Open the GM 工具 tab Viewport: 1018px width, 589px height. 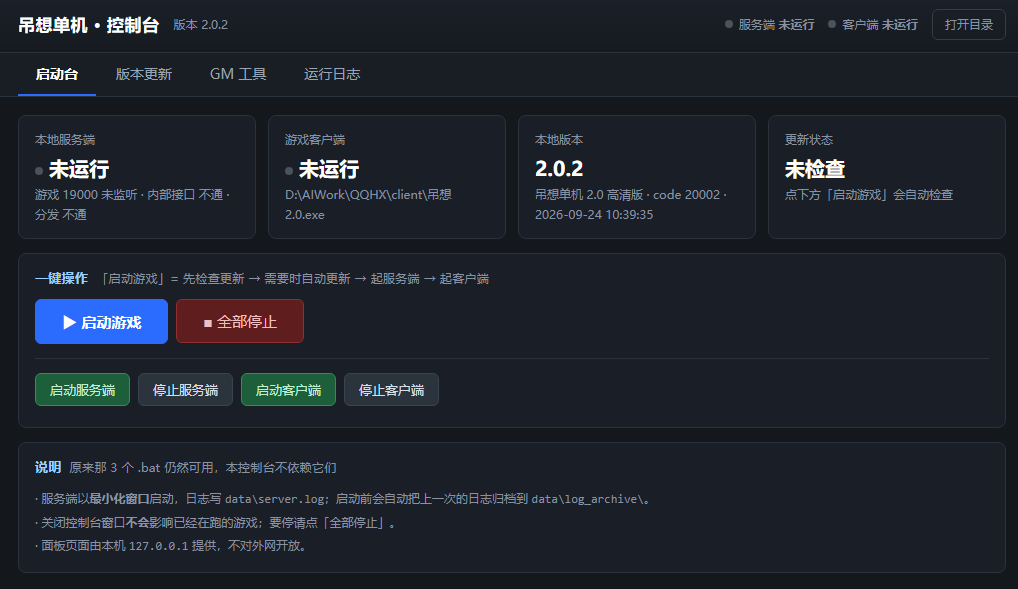tap(238, 74)
